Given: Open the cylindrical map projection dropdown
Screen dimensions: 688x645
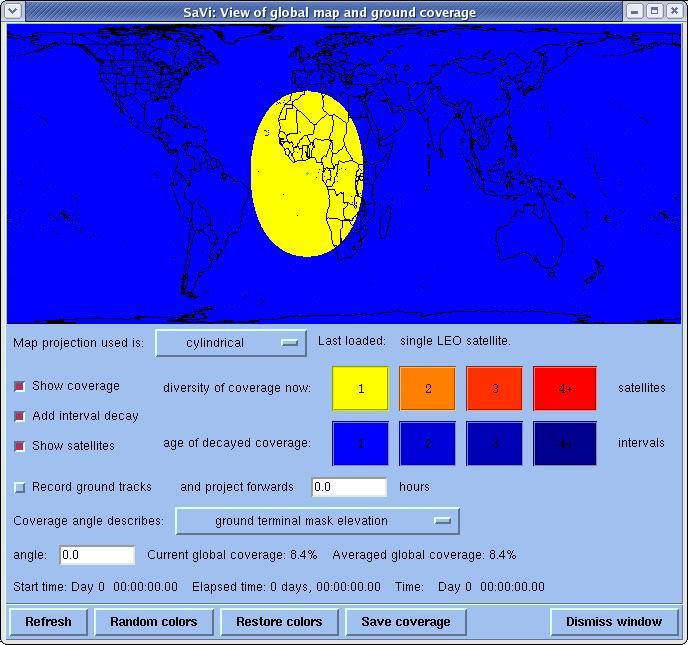Looking at the screenshot, I should 230,342.
